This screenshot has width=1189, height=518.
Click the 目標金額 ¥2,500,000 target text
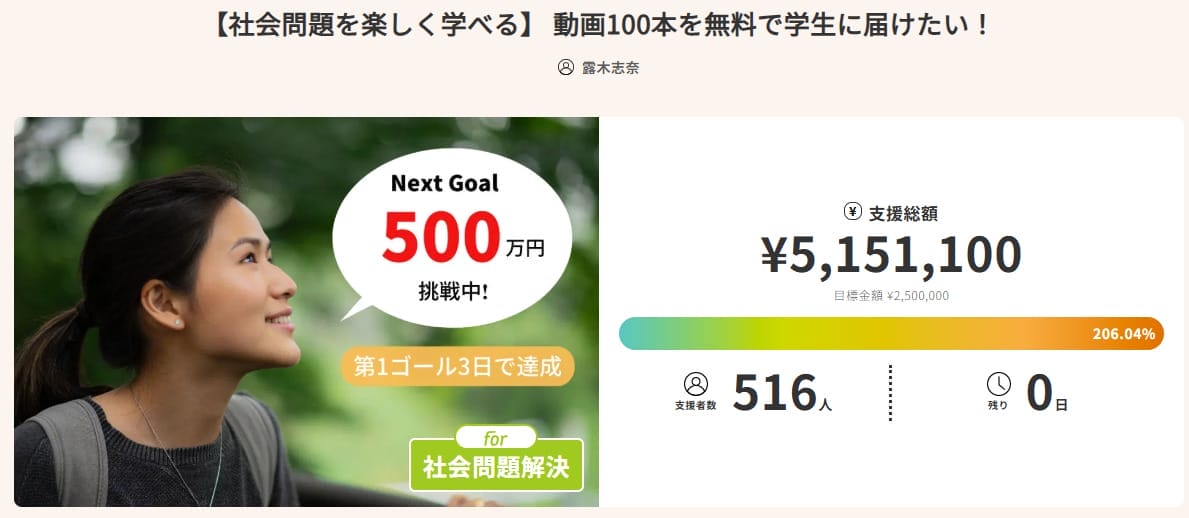tap(891, 296)
